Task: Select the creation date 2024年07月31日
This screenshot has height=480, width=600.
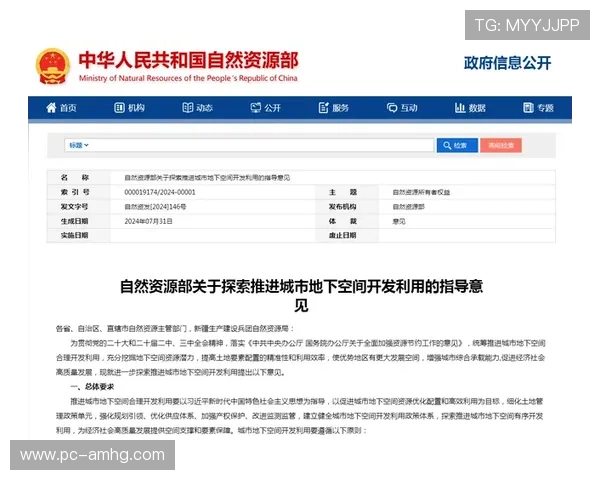Action: [148, 221]
